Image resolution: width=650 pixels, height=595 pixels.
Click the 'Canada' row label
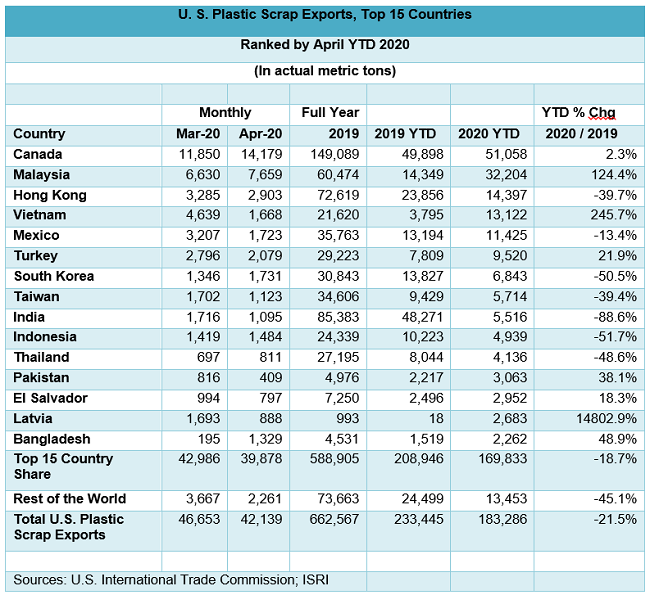pos(38,154)
